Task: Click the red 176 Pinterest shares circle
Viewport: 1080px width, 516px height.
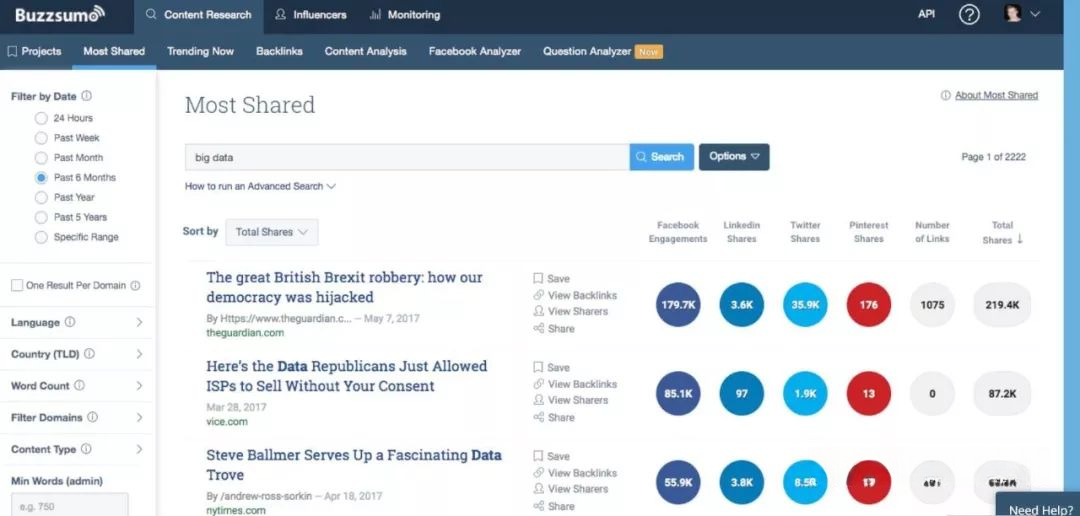Action: [x=869, y=305]
